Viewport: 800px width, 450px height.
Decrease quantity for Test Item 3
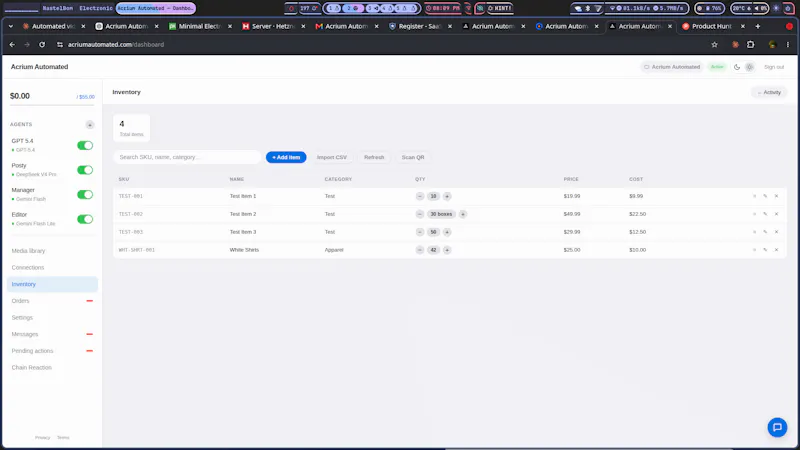pyautogui.click(x=420, y=232)
